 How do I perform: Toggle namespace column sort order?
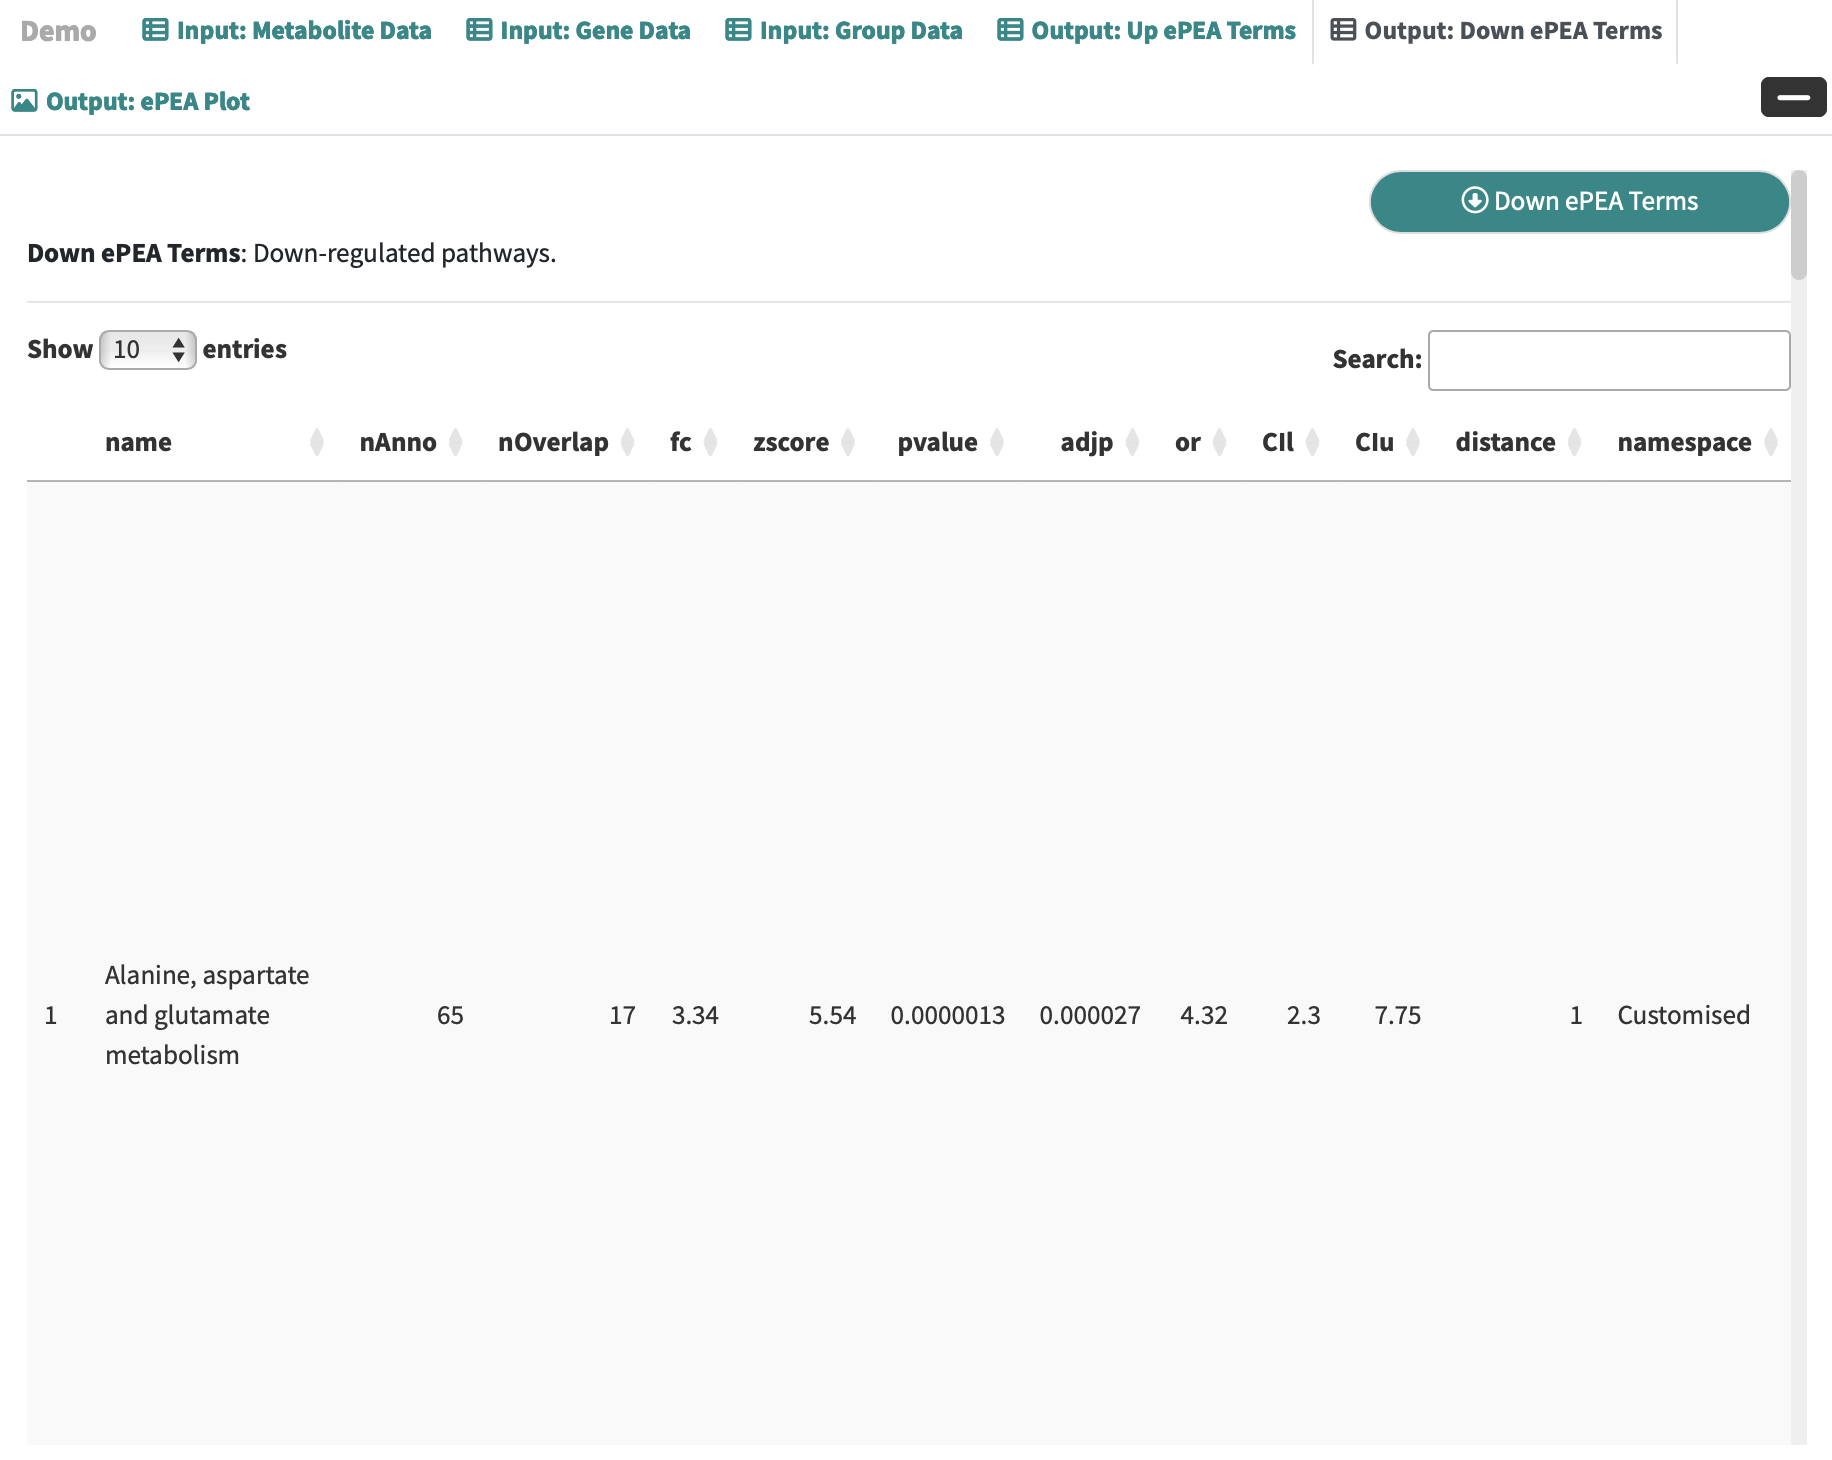click(x=1771, y=442)
